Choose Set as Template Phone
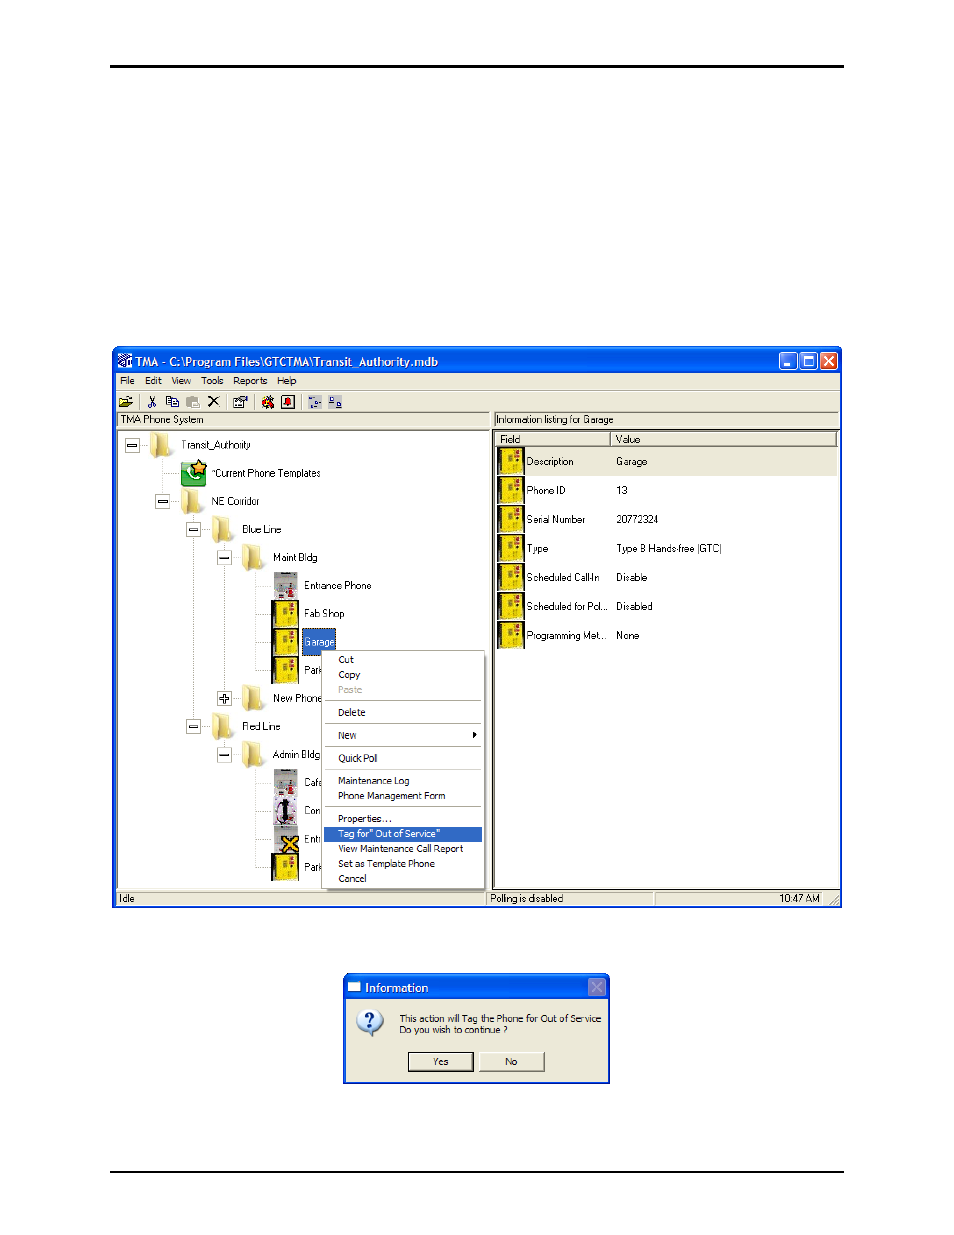954x1235 pixels. (x=386, y=864)
